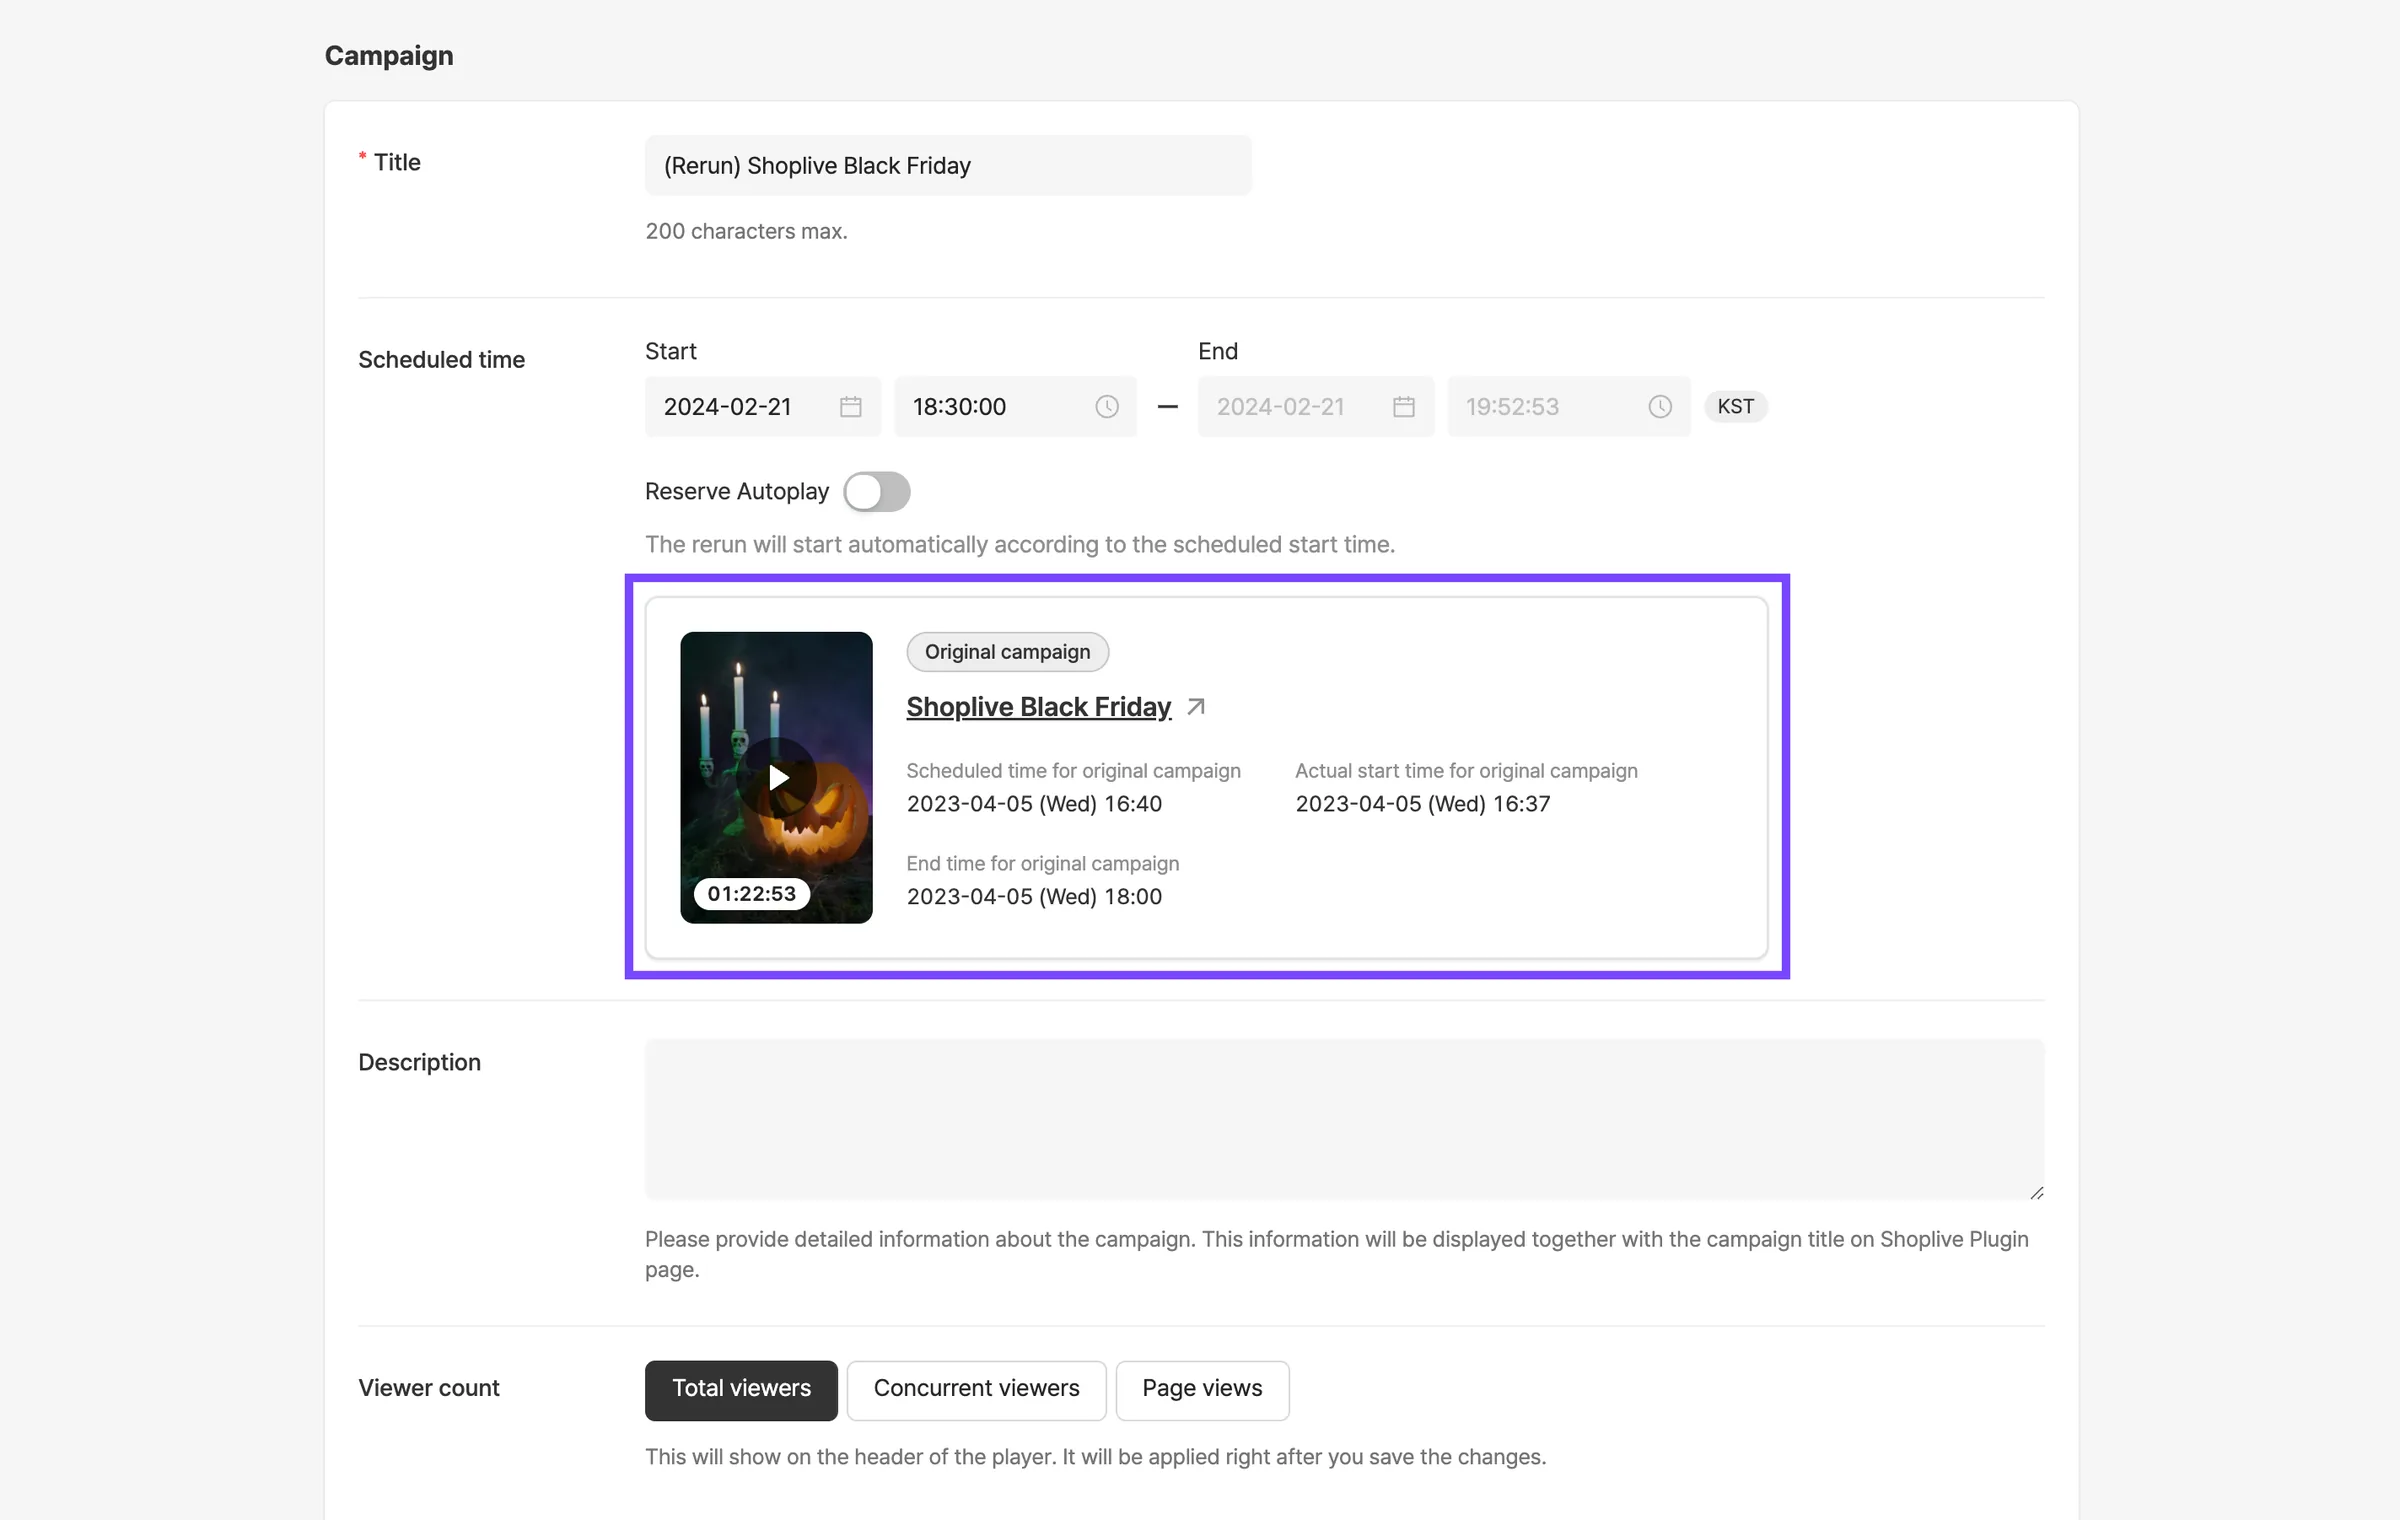Screen dimensions: 2400x1520
Task: Click 'End time for original campaign' label
Action: click(1042, 864)
